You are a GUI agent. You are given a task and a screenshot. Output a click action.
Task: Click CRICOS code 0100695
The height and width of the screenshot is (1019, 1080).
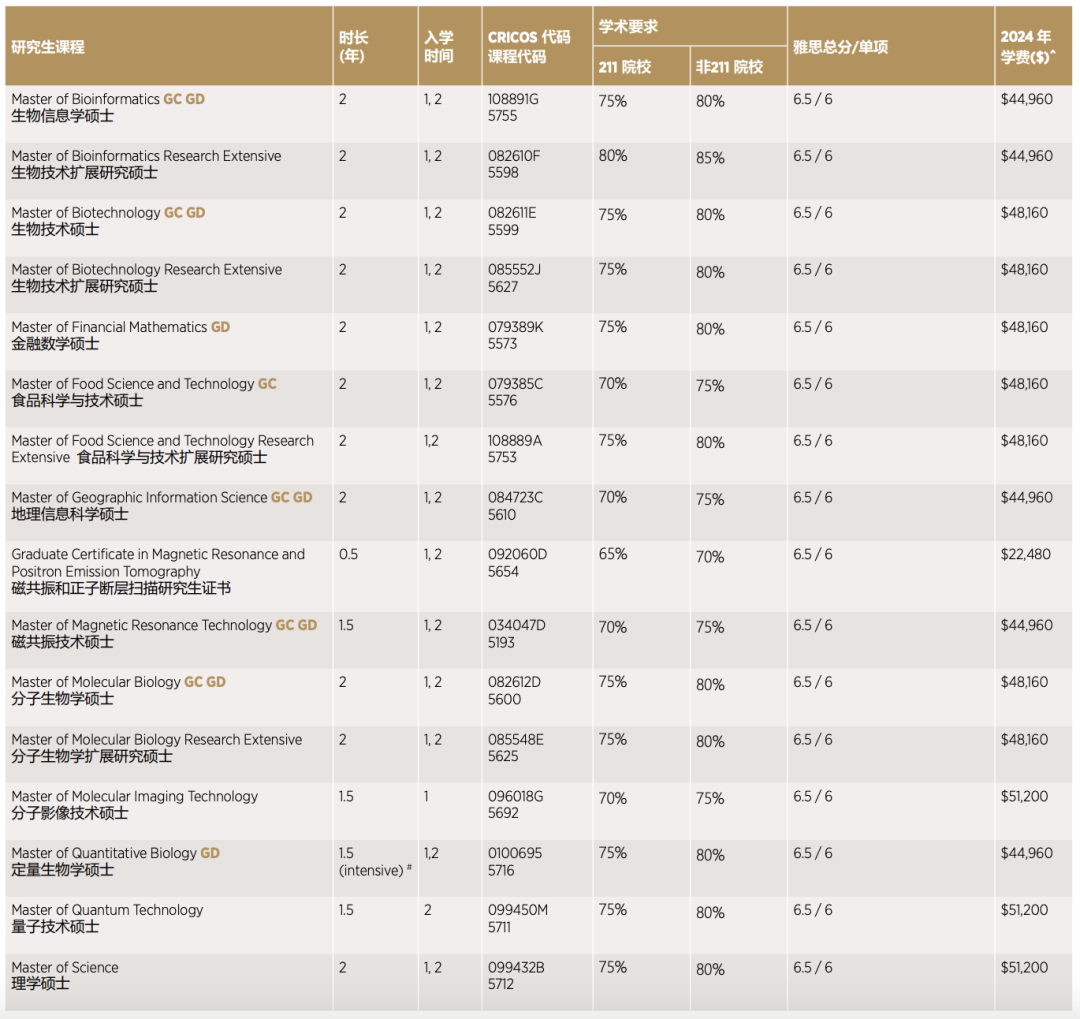click(515, 853)
